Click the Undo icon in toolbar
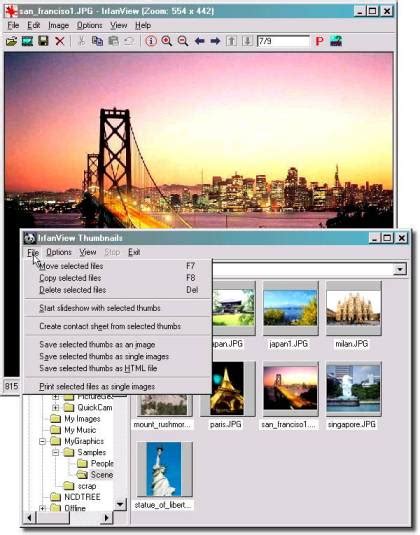The width and height of the screenshot is (420, 535). pos(129,42)
